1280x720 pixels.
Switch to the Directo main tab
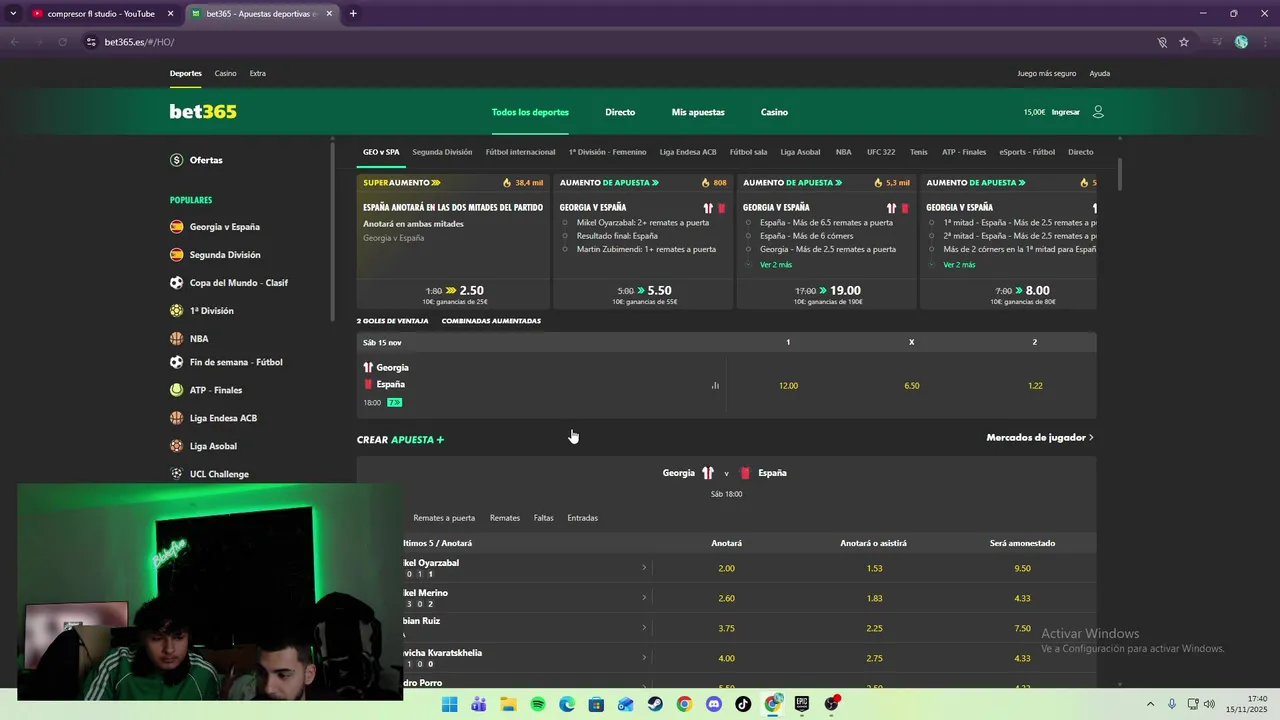(620, 112)
